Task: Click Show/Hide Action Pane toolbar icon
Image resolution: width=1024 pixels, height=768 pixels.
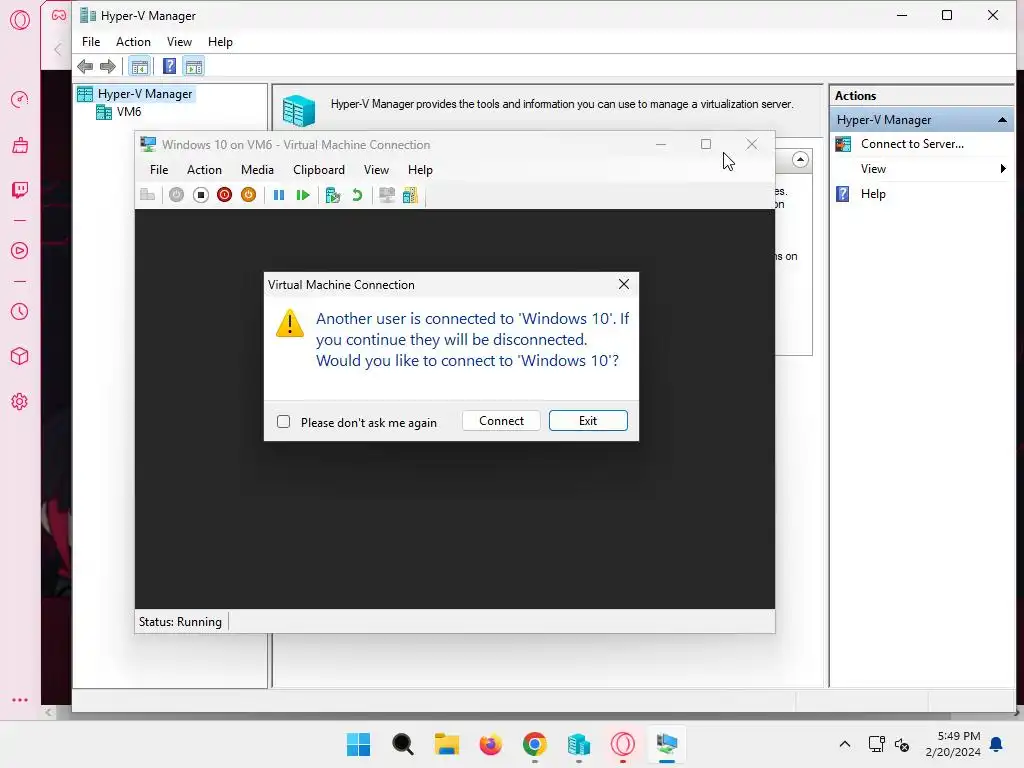Action: tap(194, 66)
